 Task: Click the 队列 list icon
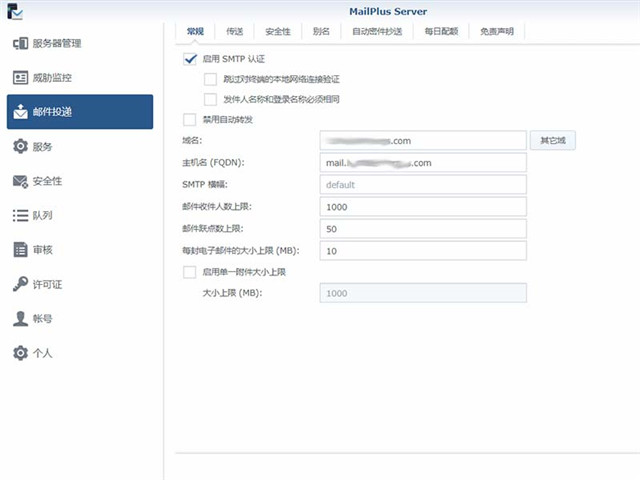[x=20, y=215]
